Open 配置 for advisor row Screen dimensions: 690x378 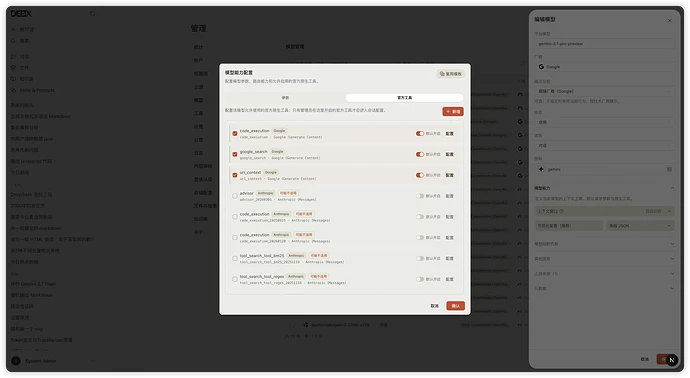pyautogui.click(x=449, y=196)
